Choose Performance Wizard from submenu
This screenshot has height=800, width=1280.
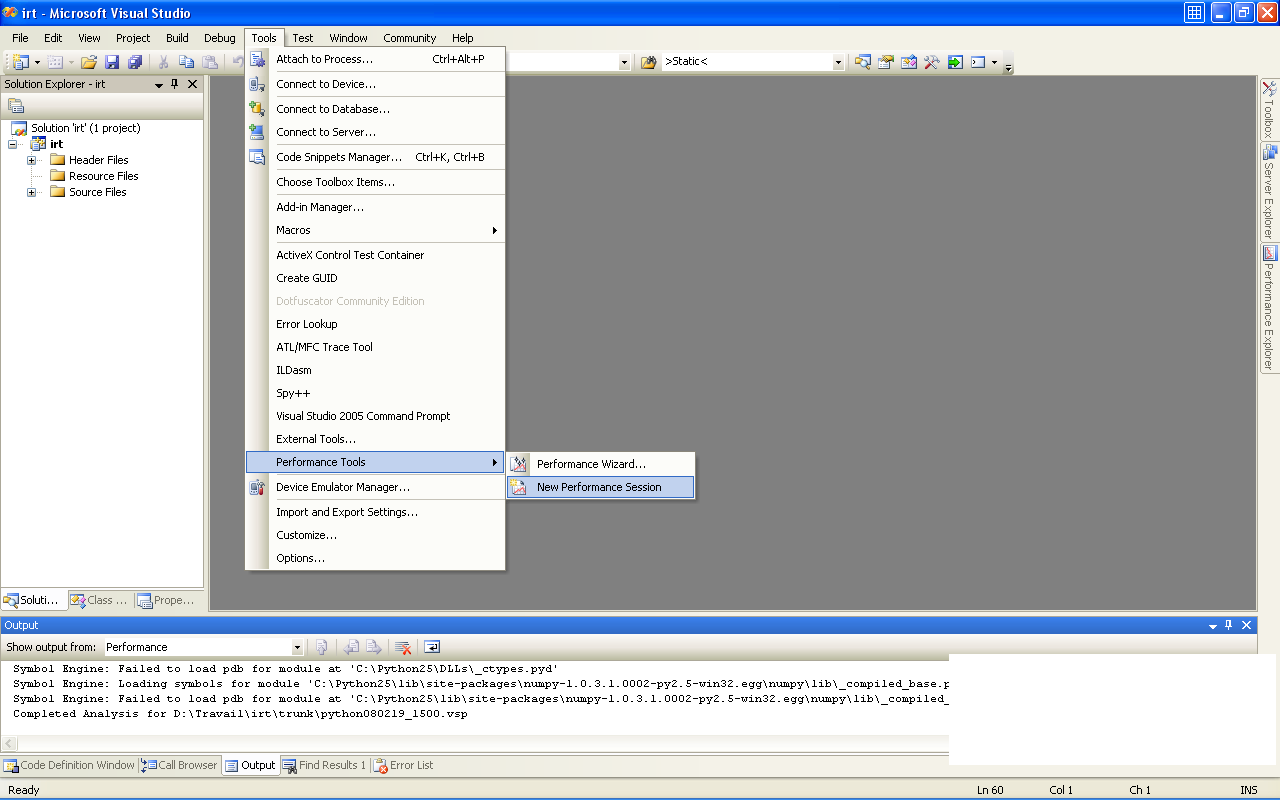tap(591, 464)
